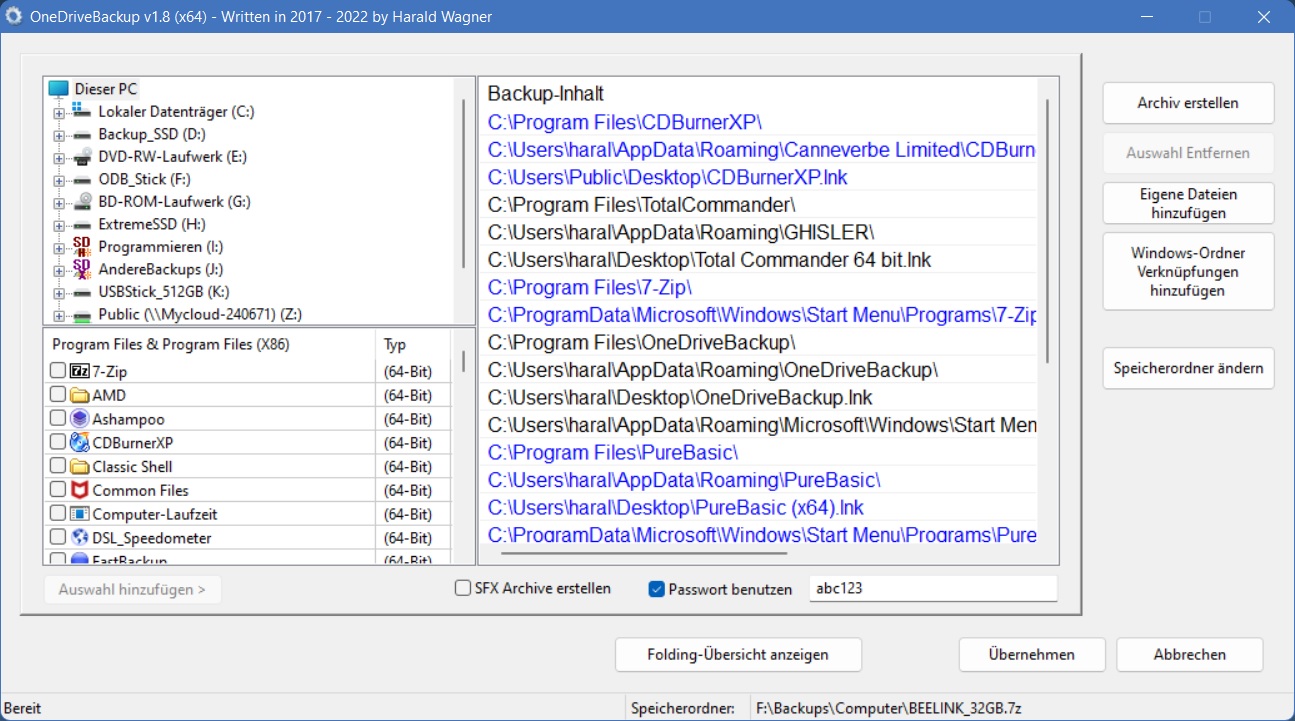Viewport: 1295px width, 721px height.
Task: Click the Computer-Laufzeit program icon
Action: coord(79,514)
